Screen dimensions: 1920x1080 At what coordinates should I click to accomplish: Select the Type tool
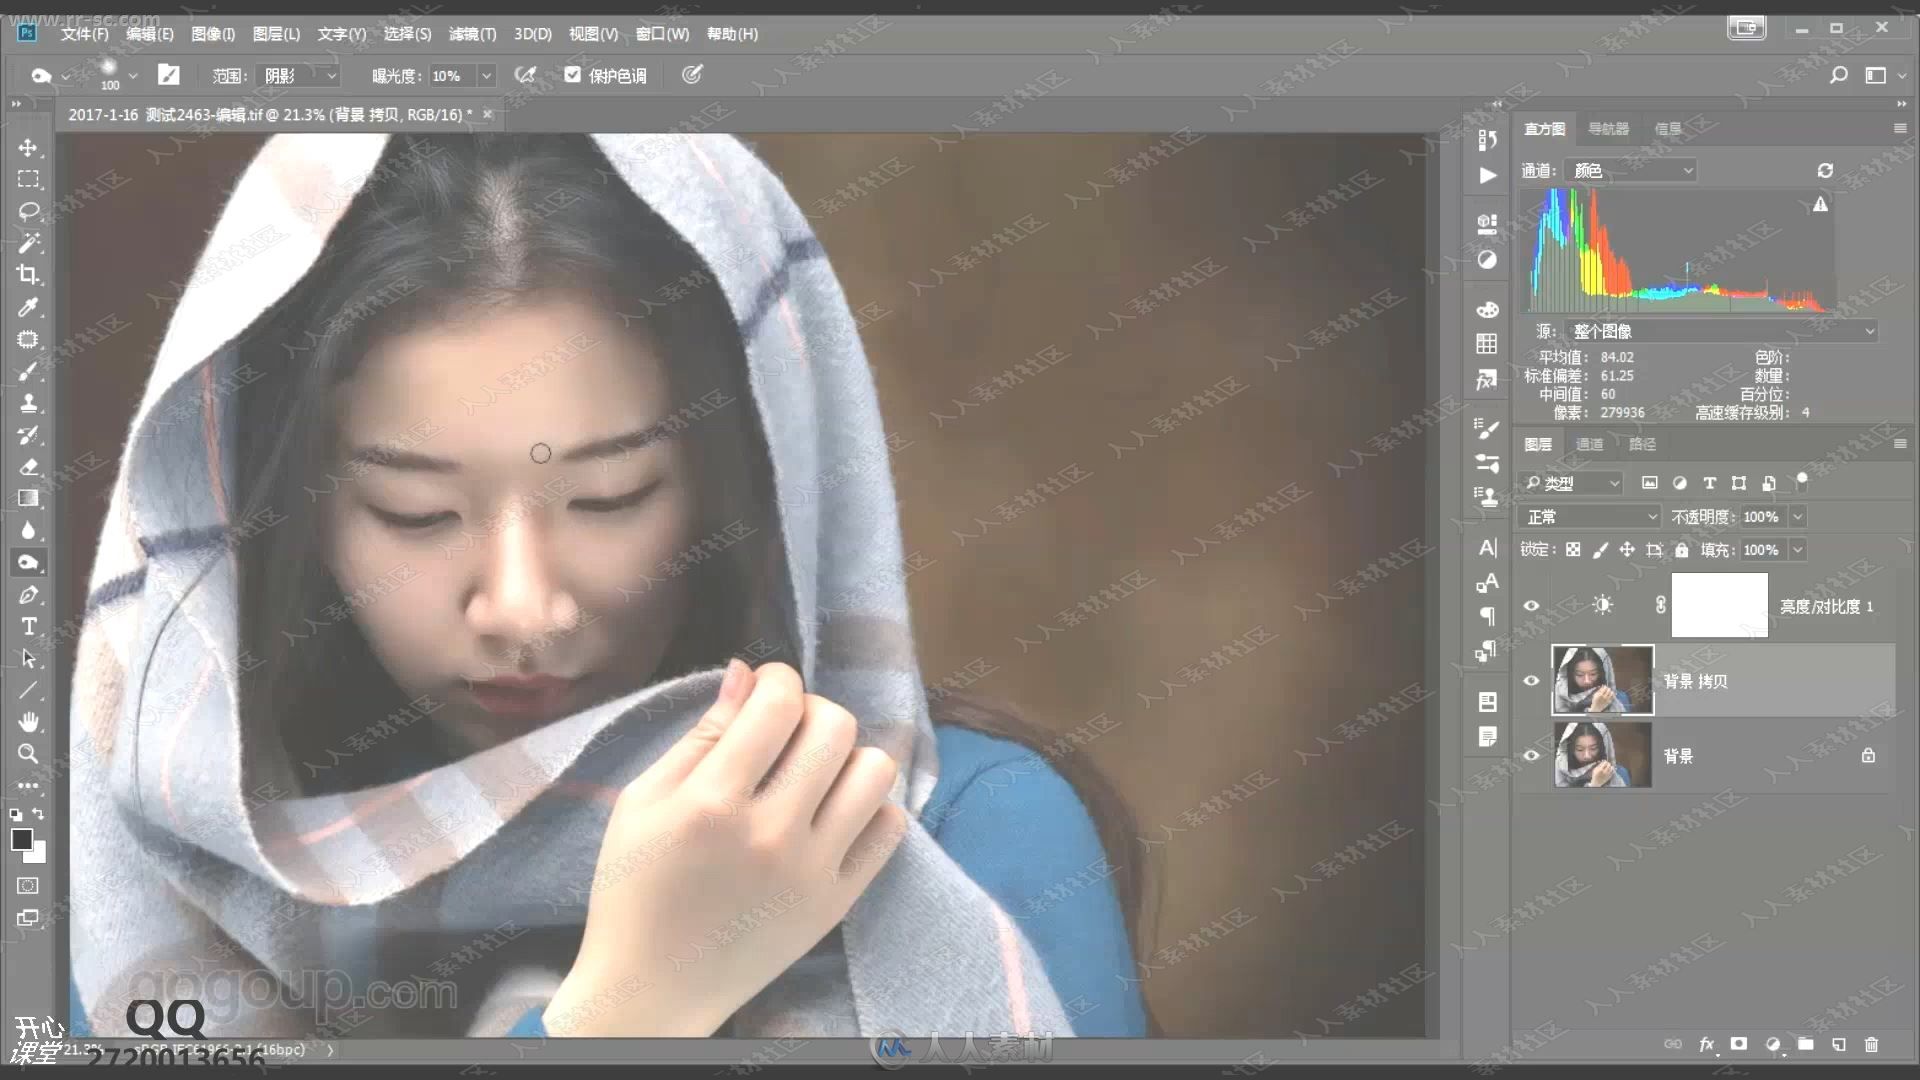28,627
